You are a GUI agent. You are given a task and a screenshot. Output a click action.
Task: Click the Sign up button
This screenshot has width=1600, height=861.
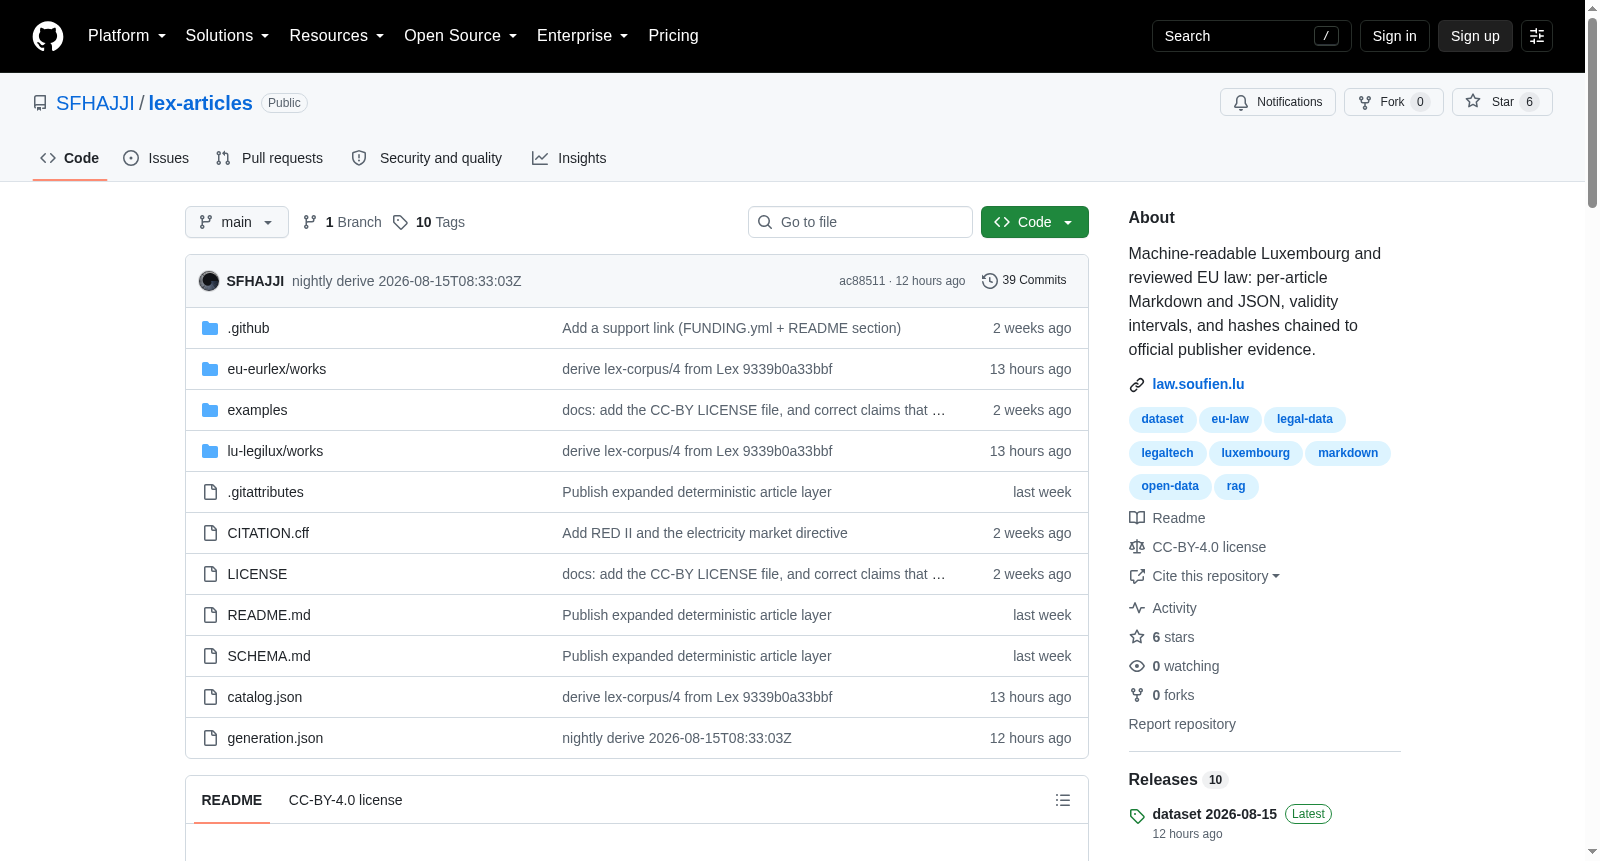click(x=1476, y=36)
